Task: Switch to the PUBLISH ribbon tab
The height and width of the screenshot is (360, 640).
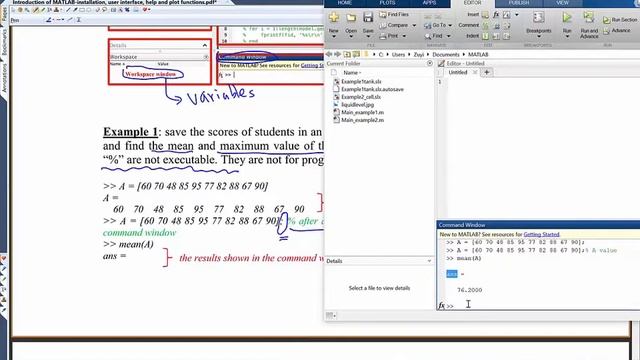Action: point(519,3)
